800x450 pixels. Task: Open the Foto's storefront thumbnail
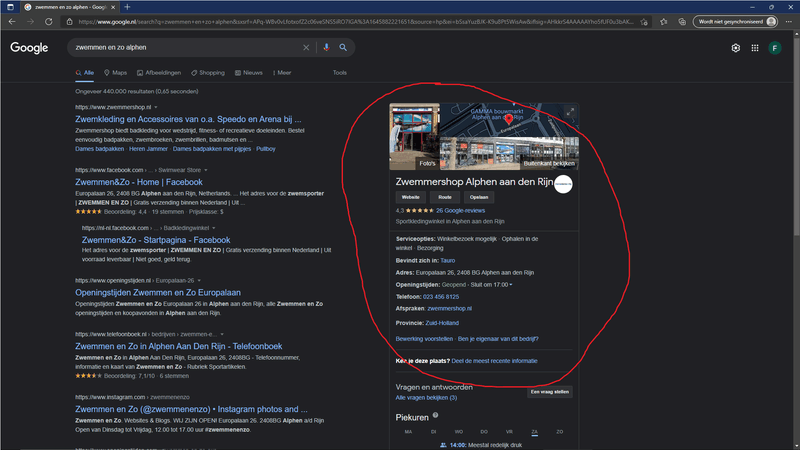click(x=414, y=137)
